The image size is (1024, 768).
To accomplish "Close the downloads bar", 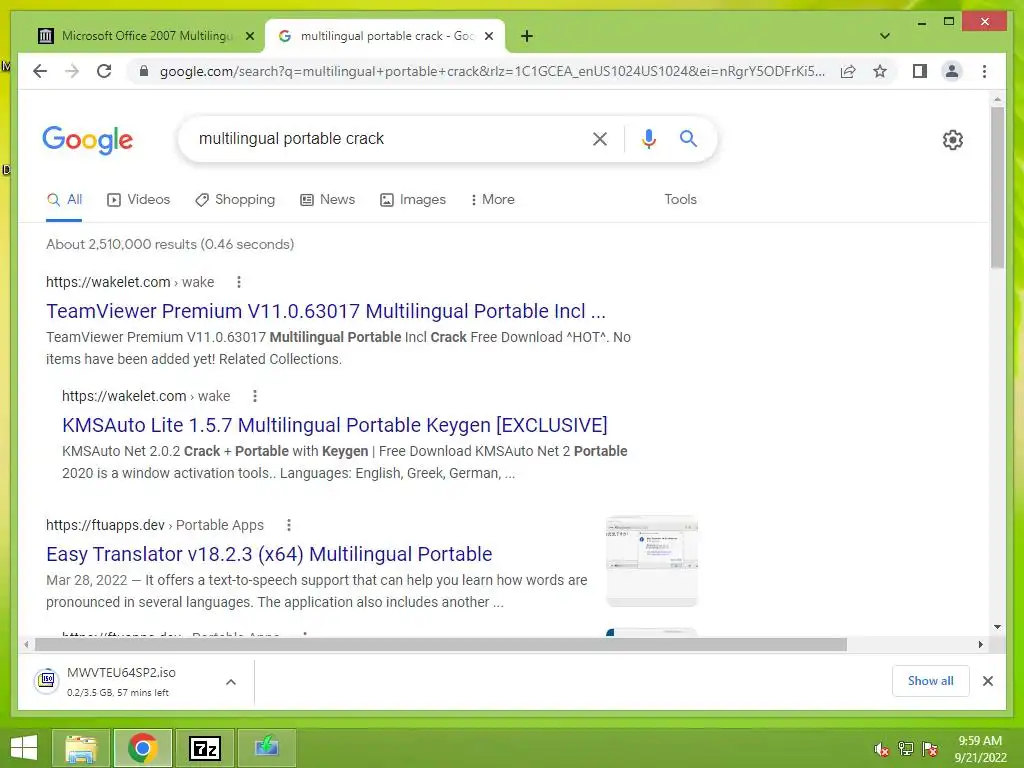I will [987, 681].
